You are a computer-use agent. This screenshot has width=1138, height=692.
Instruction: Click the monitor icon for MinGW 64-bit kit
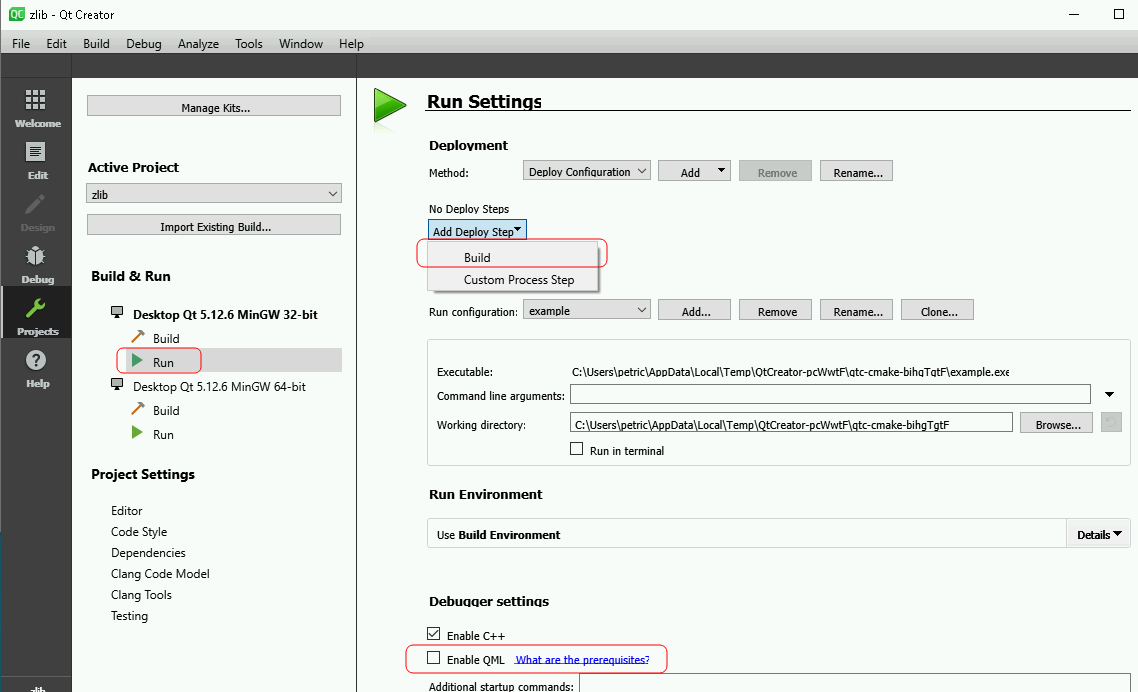tap(116, 384)
